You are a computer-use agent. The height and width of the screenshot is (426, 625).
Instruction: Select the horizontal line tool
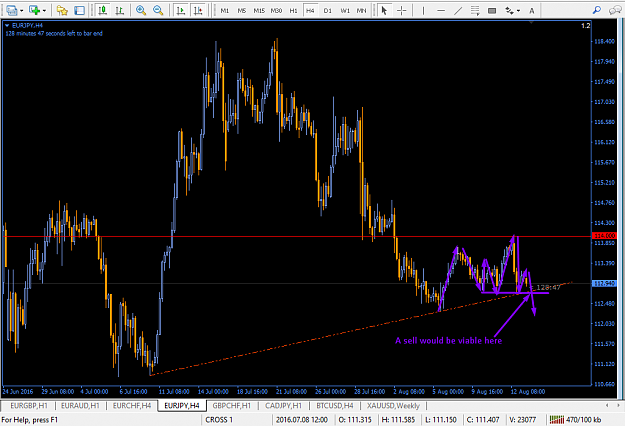point(441,10)
